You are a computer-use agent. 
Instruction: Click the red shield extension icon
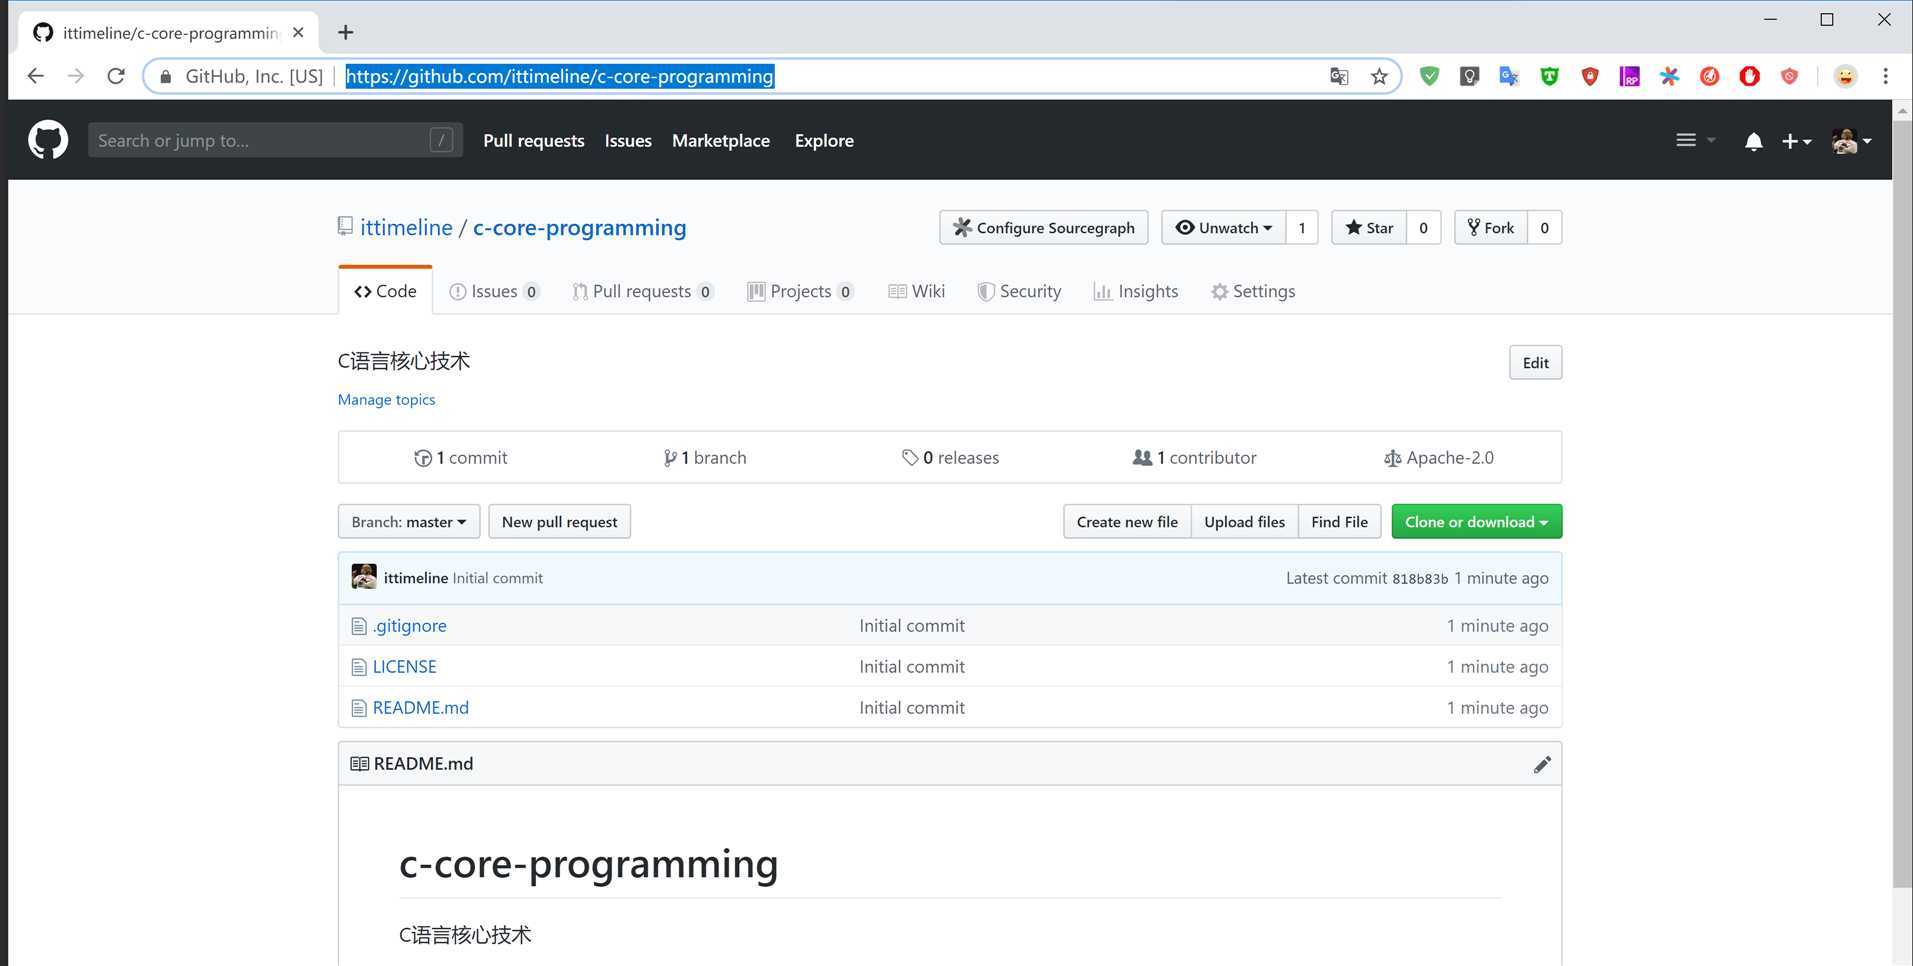1589,76
